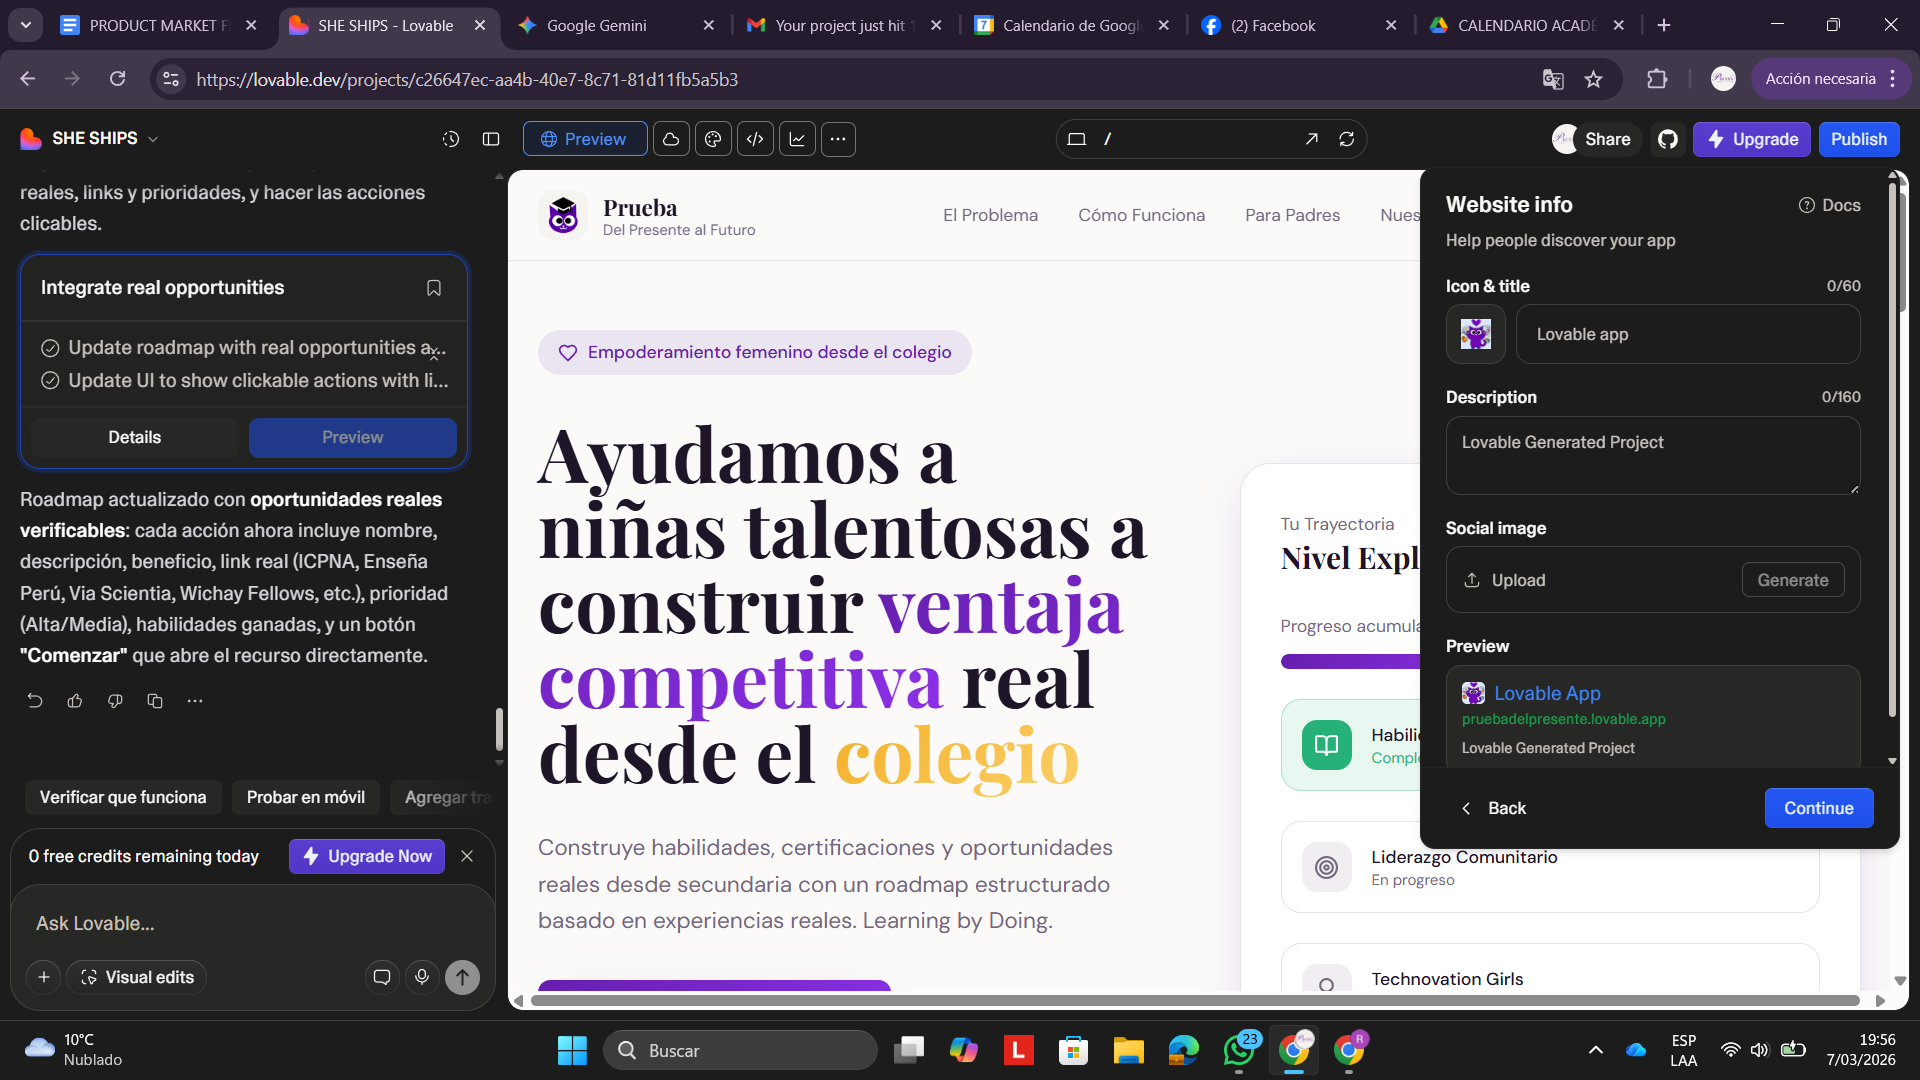Open the analytics chart icon
The height and width of the screenshot is (1080, 1920).
point(797,139)
